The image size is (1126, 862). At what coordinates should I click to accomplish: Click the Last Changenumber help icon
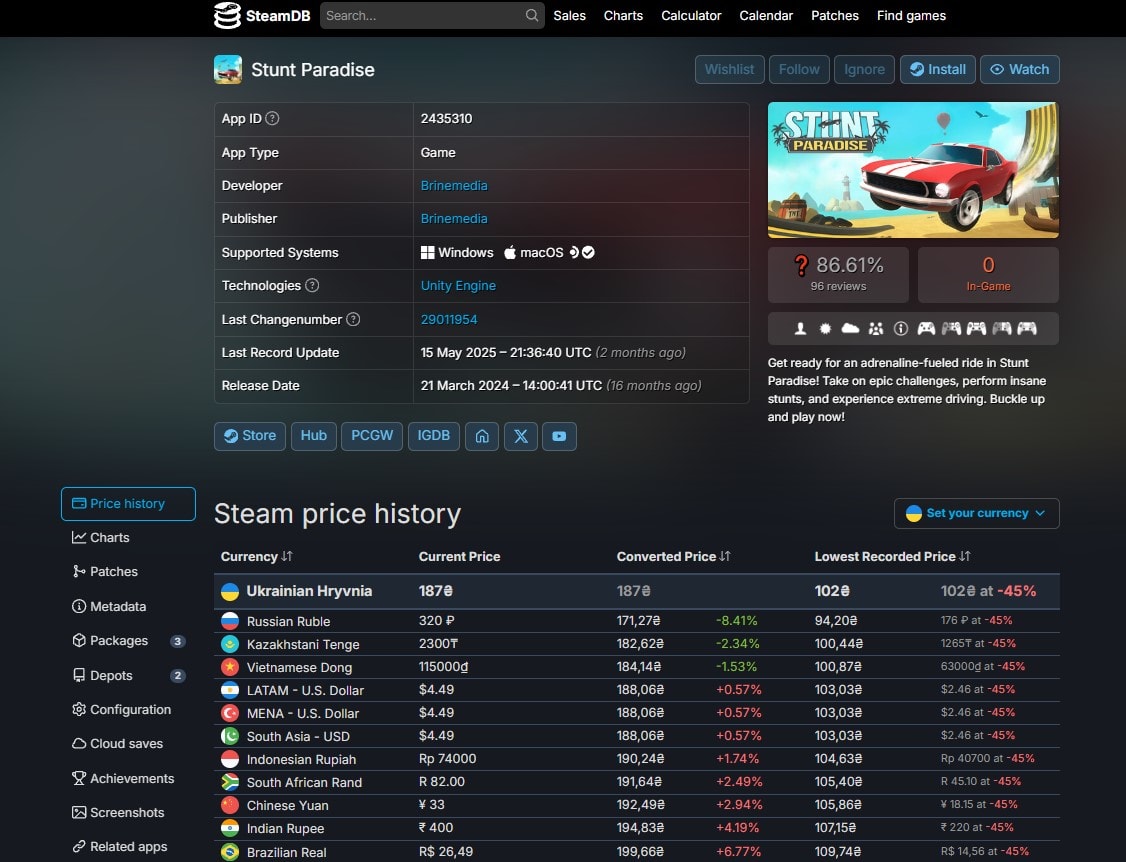tap(353, 319)
